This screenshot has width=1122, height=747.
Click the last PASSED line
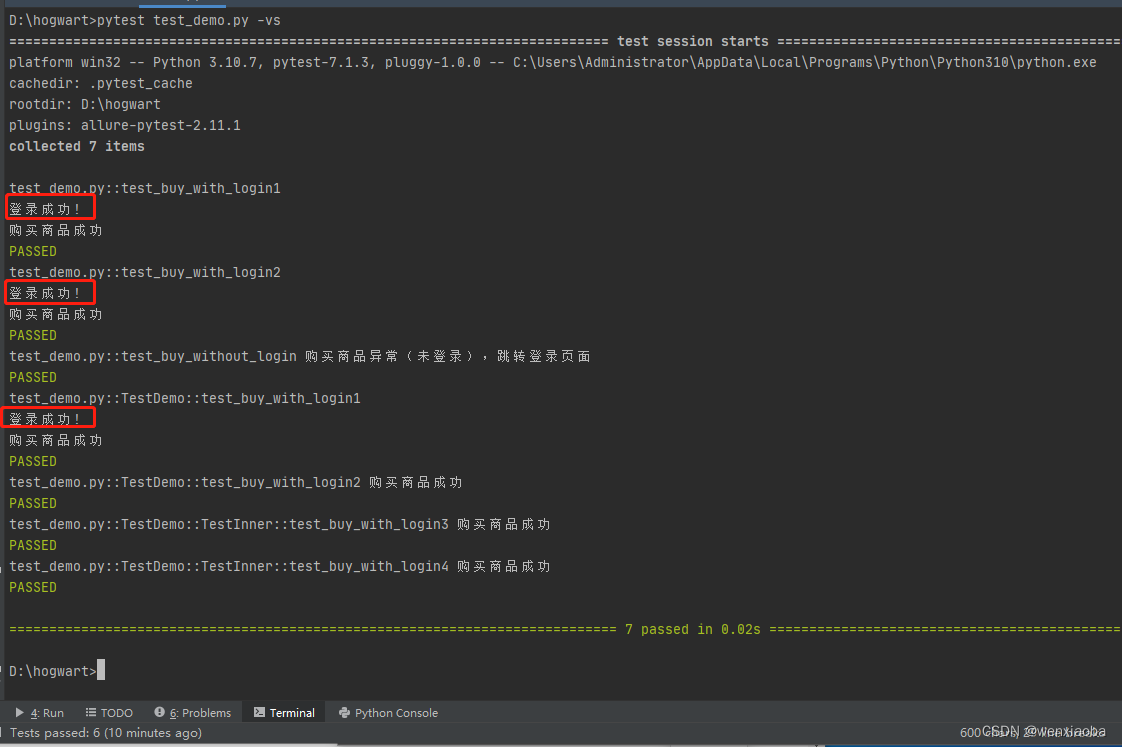[33, 587]
